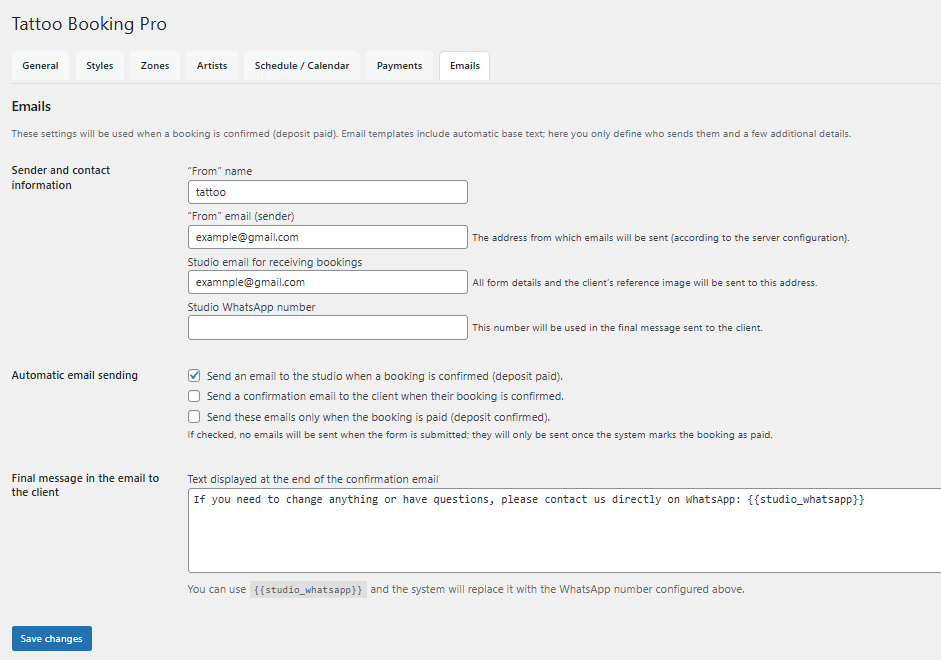Open the General tab
Screen dimensions: 941x660
(x=40, y=66)
